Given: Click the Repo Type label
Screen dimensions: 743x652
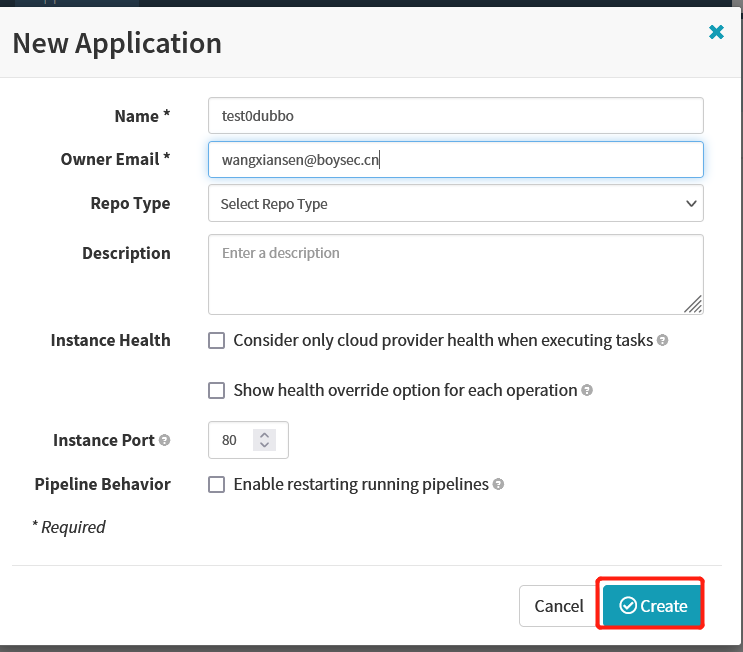Looking at the screenshot, I should [130, 203].
